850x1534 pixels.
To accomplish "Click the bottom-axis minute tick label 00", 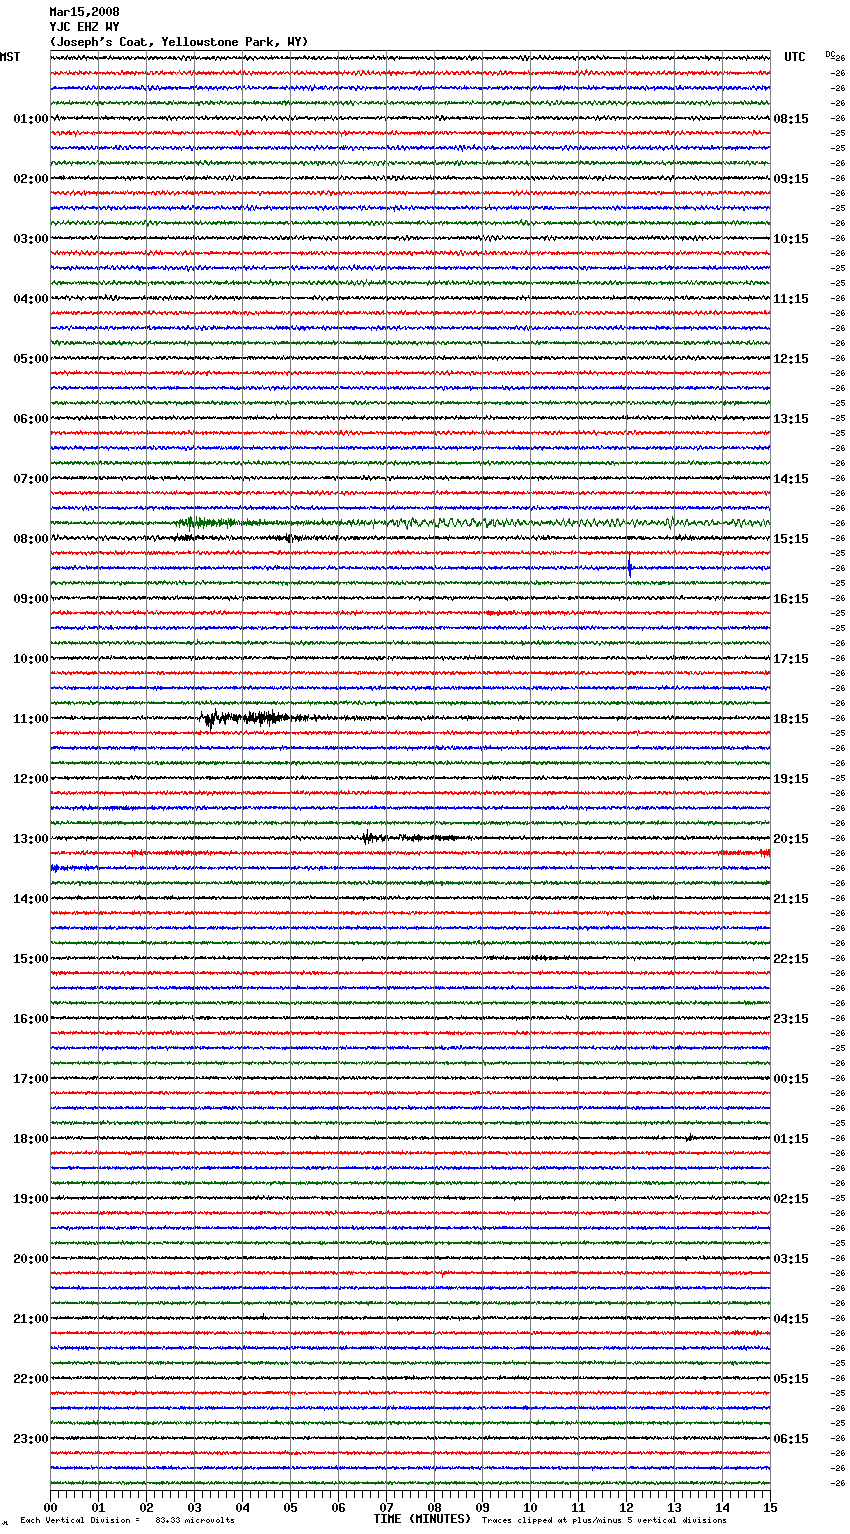I will [50, 1507].
